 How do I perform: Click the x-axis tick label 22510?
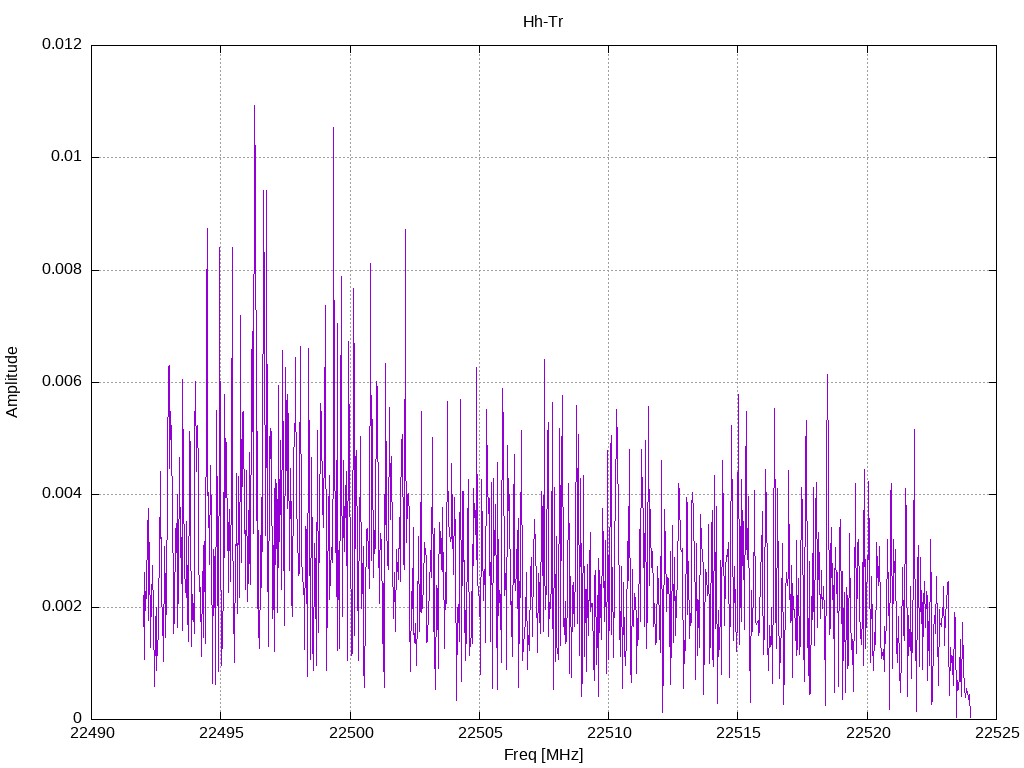609,733
